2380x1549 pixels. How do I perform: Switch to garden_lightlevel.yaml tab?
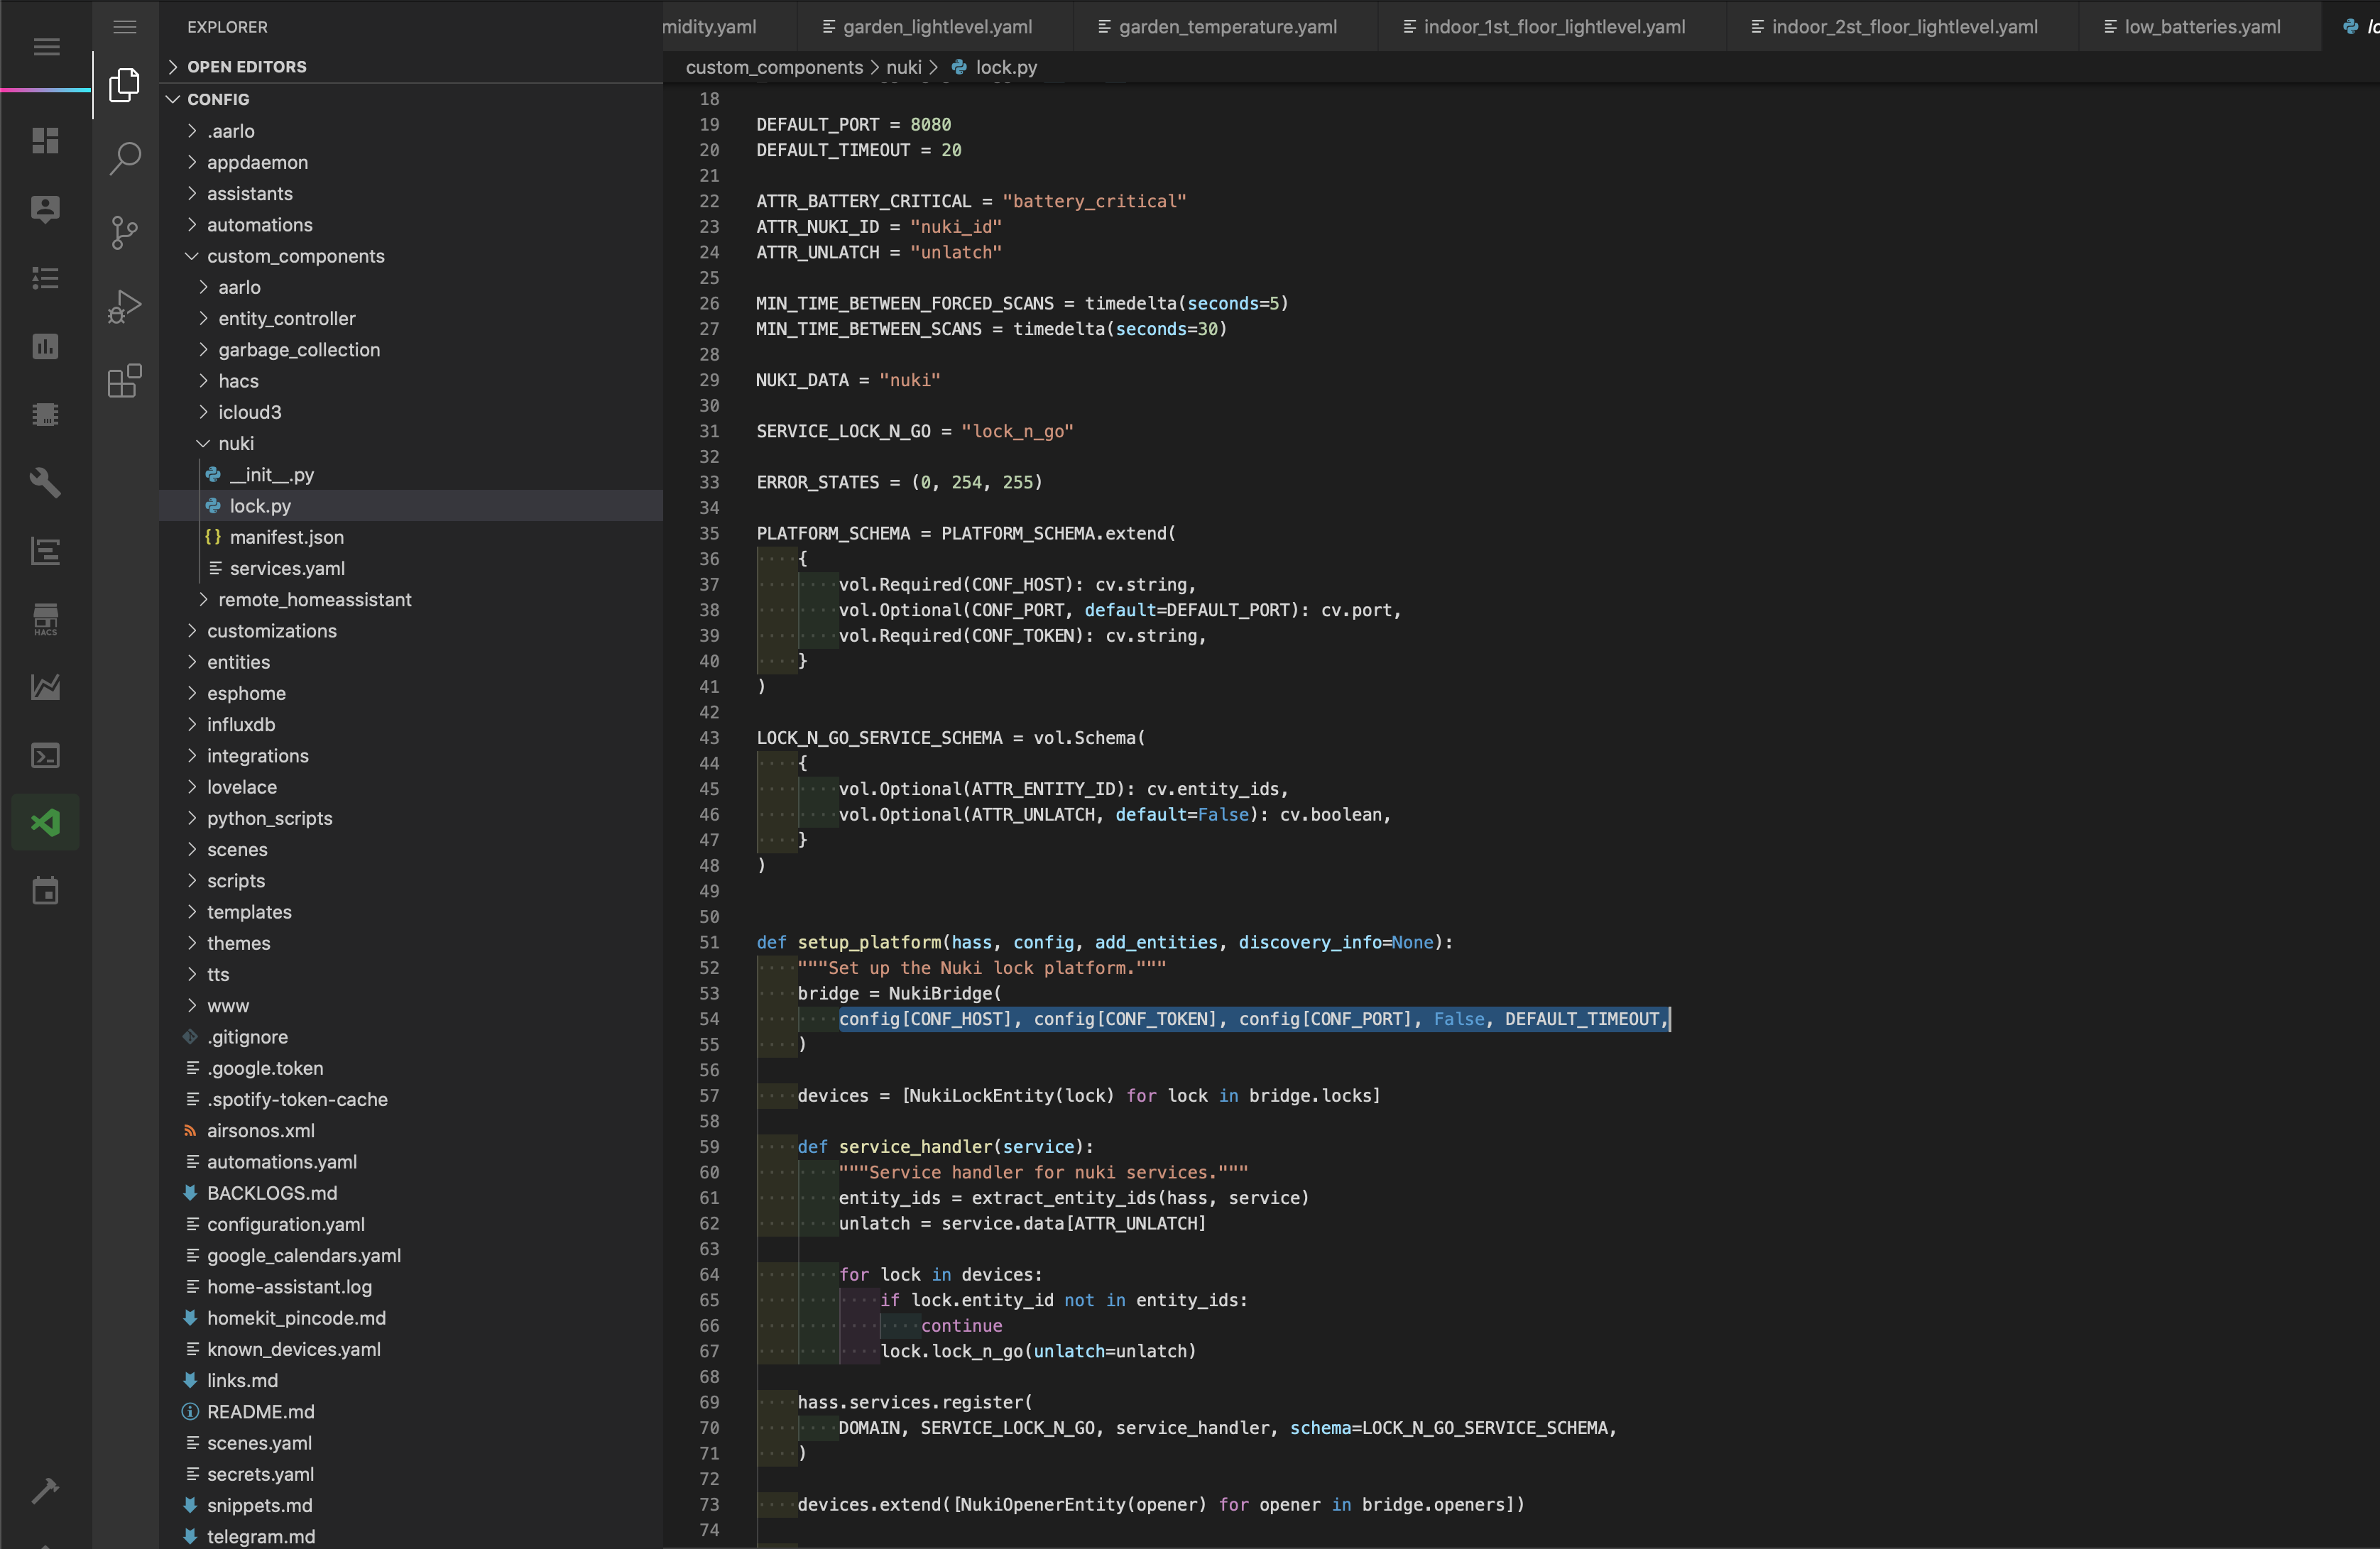[936, 27]
